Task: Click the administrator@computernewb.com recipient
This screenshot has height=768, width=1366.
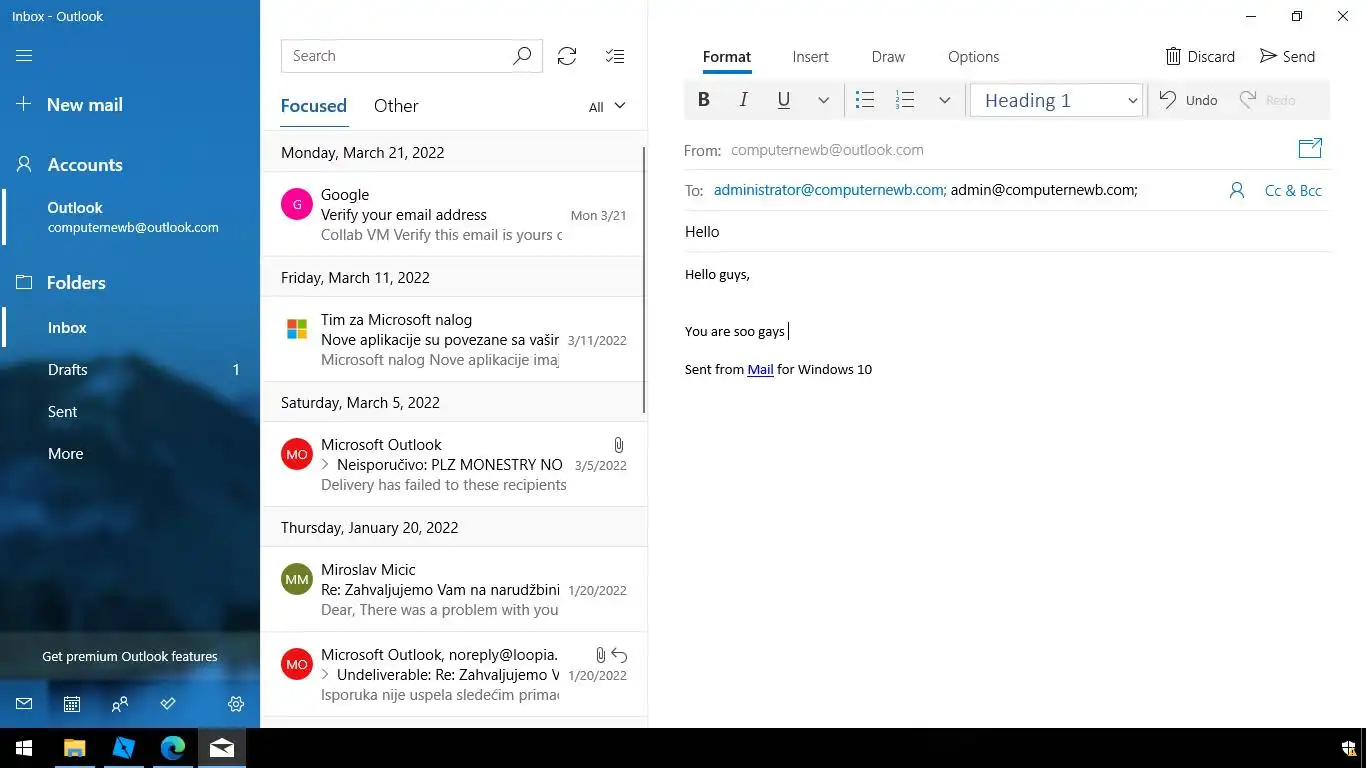Action: click(829, 190)
